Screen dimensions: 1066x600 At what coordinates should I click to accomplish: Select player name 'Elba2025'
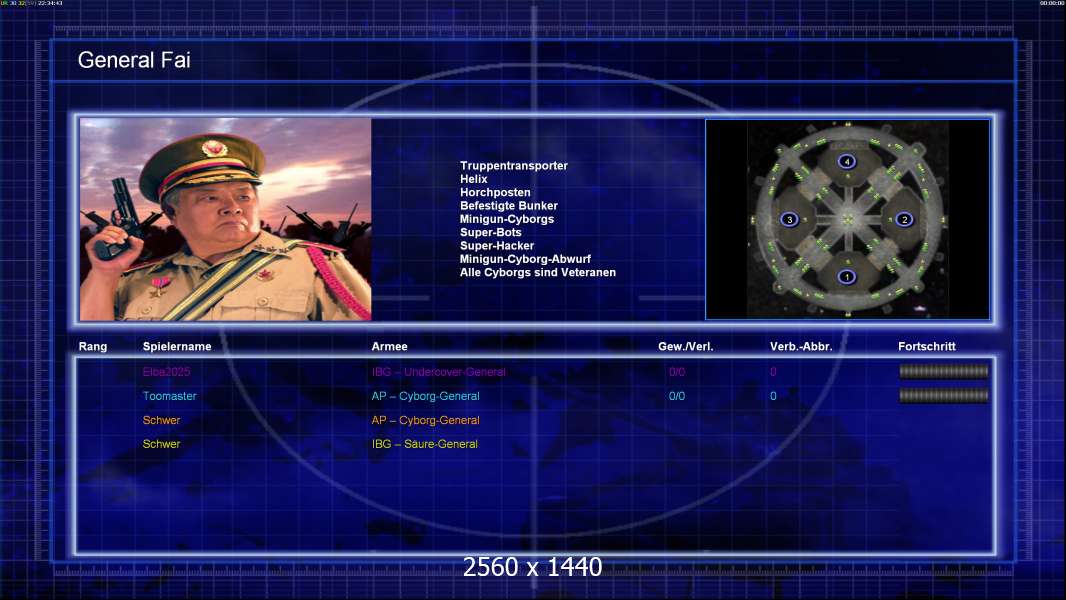click(x=166, y=372)
